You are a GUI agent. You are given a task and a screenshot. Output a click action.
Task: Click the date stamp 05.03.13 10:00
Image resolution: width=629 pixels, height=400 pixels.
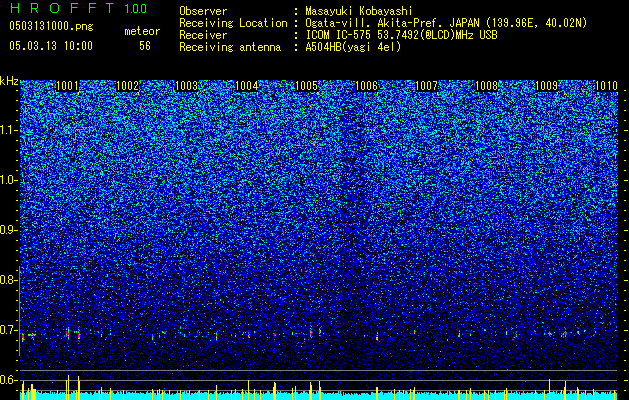[x=51, y=46]
